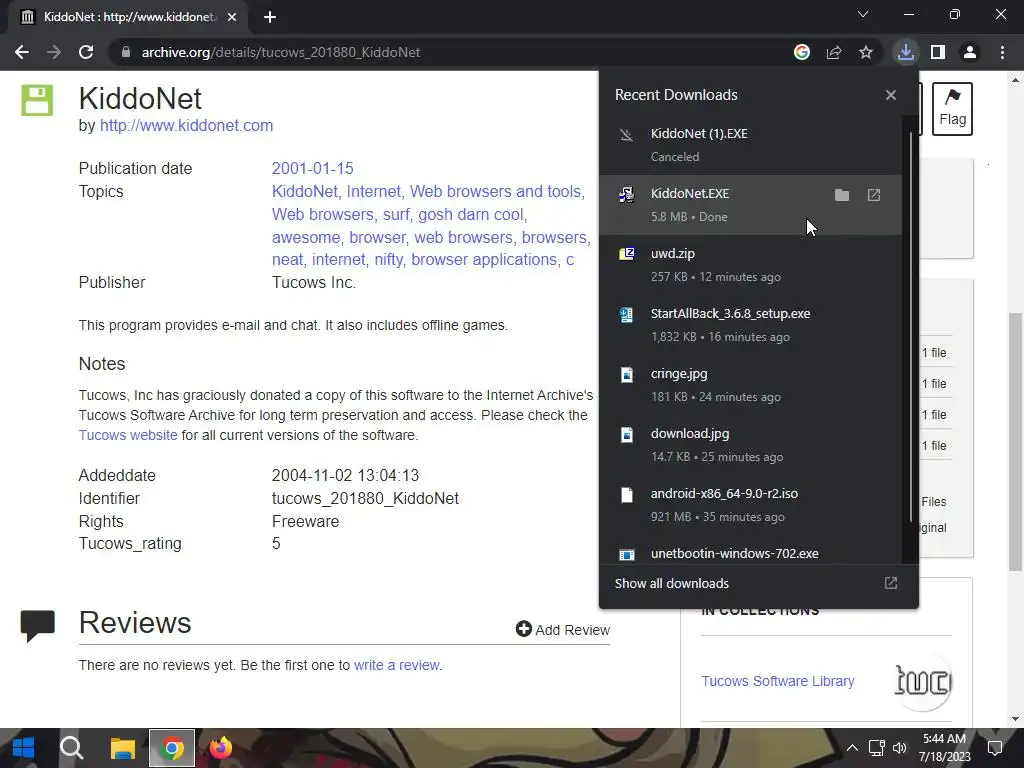Open File Explorer from taskbar

(122, 748)
